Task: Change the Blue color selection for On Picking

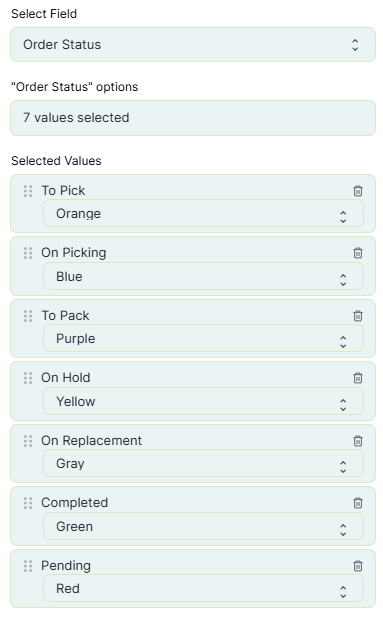Action: tap(203, 276)
